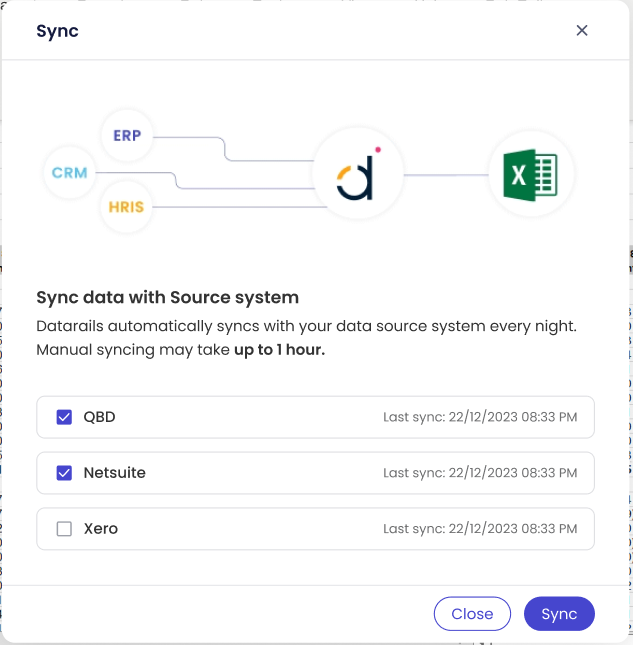Click the CRM source badge
This screenshot has height=645, width=633.
pyautogui.click(x=70, y=172)
